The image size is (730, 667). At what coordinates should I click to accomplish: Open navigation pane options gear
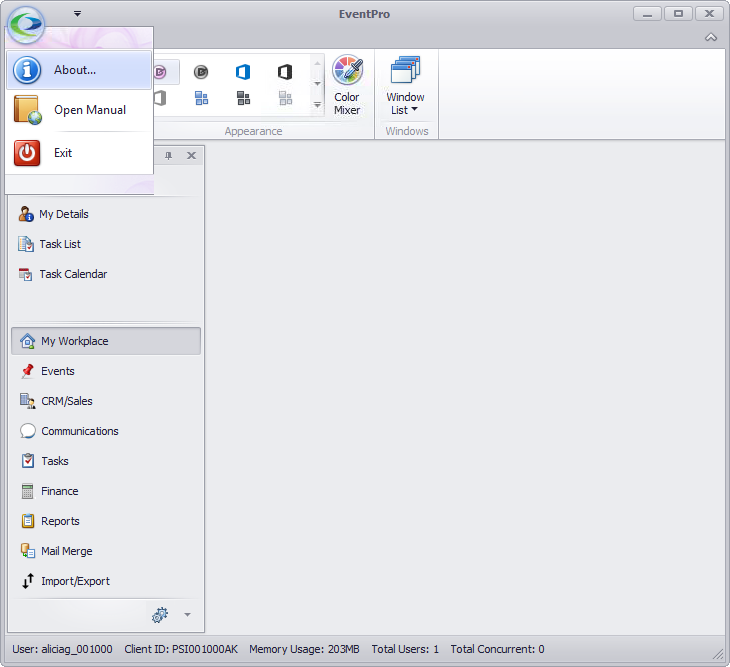tap(160, 615)
